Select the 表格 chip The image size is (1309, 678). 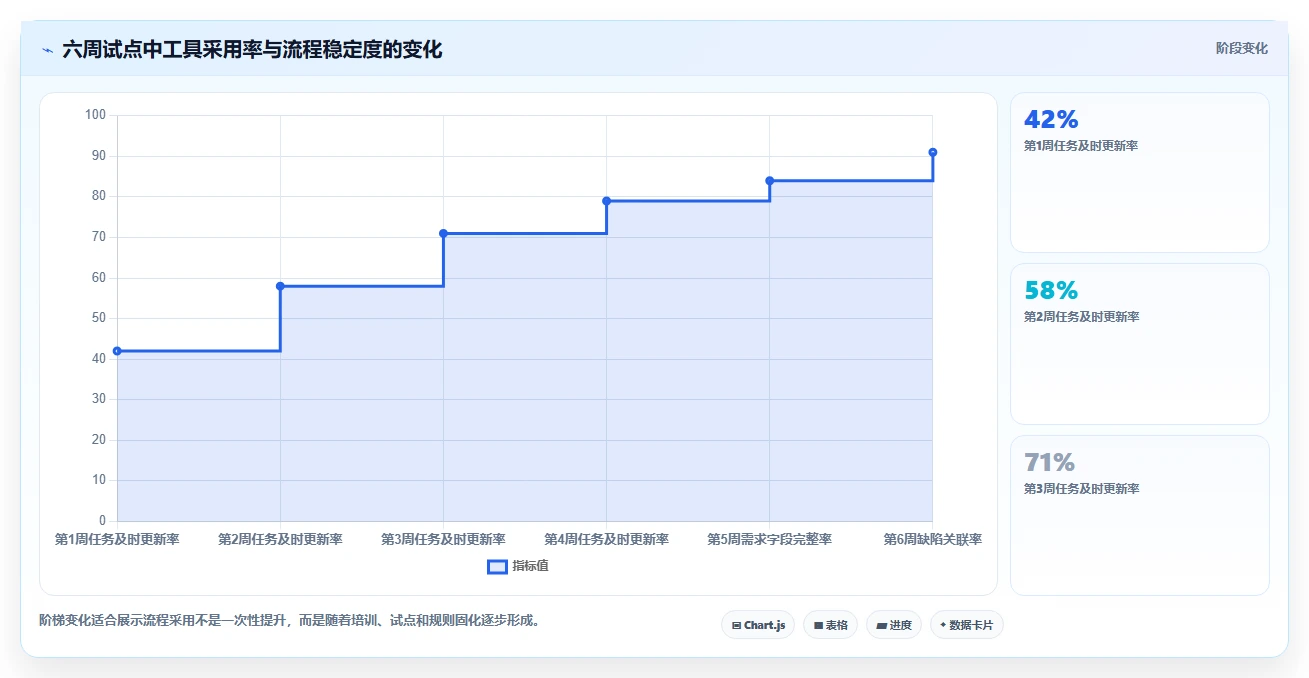click(830, 625)
